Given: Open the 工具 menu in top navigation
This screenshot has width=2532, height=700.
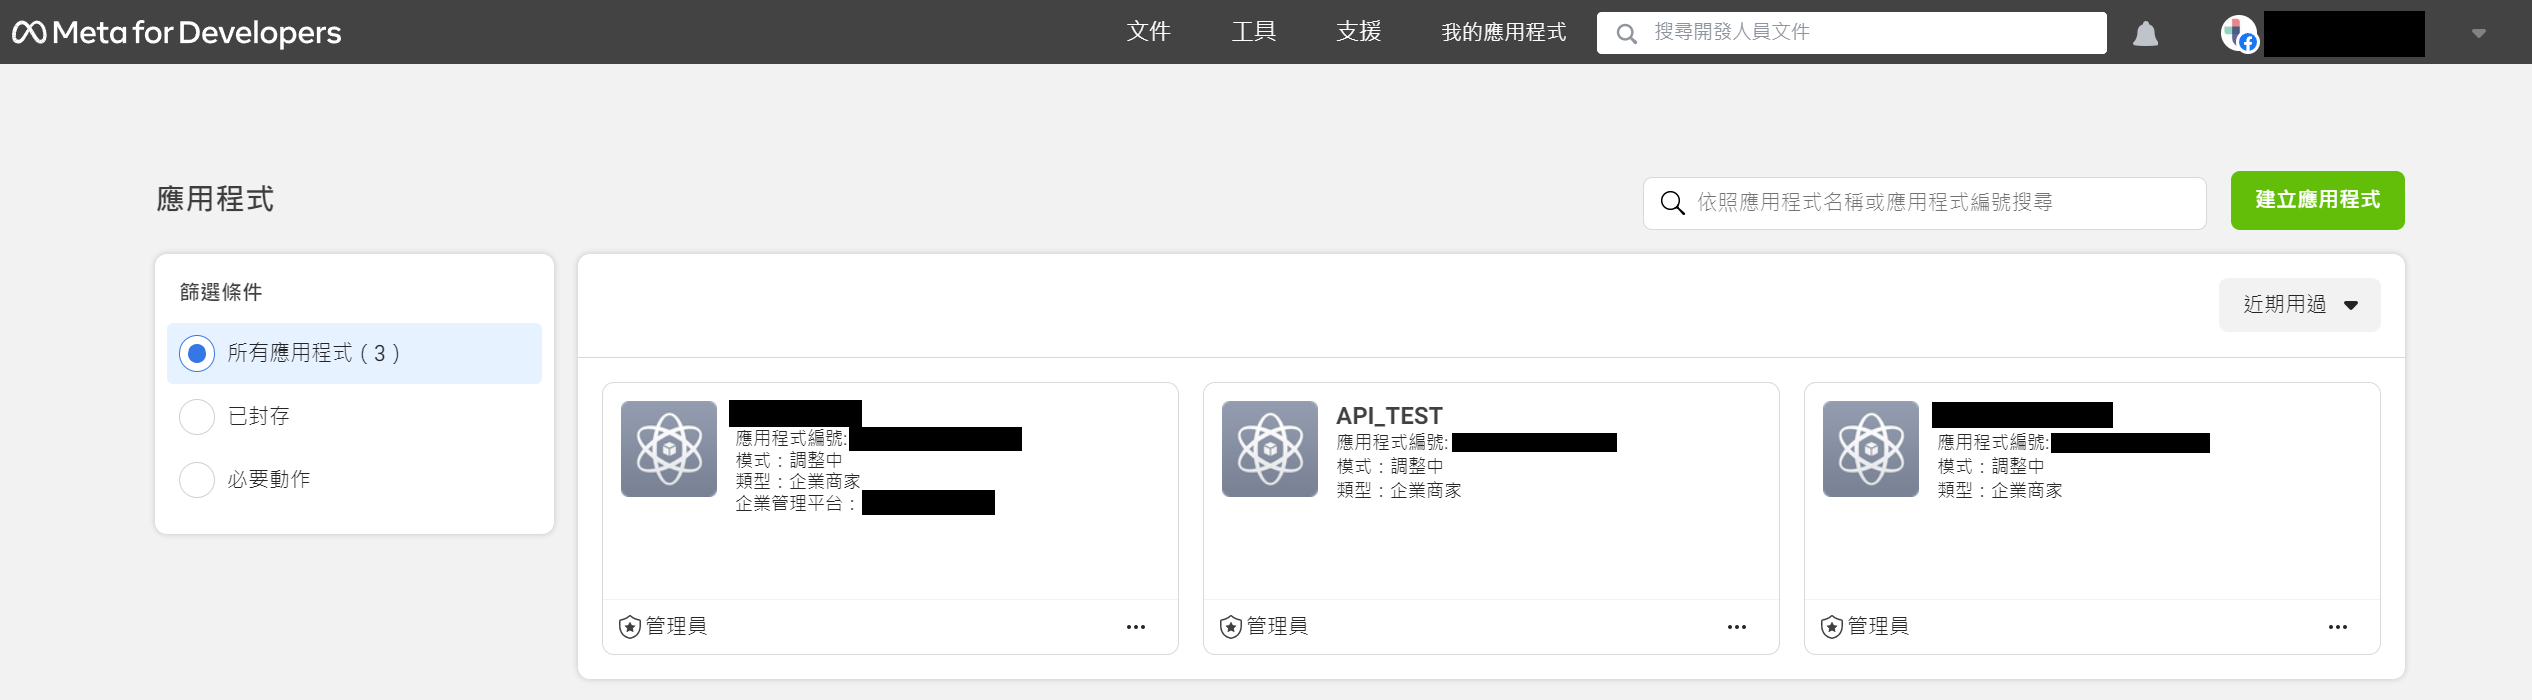Looking at the screenshot, I should tap(1254, 32).
